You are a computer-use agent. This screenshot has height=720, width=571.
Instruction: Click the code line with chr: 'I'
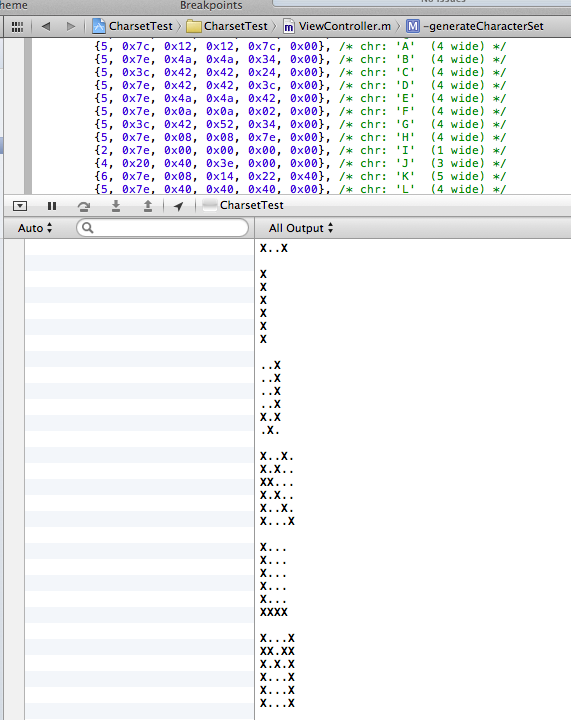tap(300, 151)
